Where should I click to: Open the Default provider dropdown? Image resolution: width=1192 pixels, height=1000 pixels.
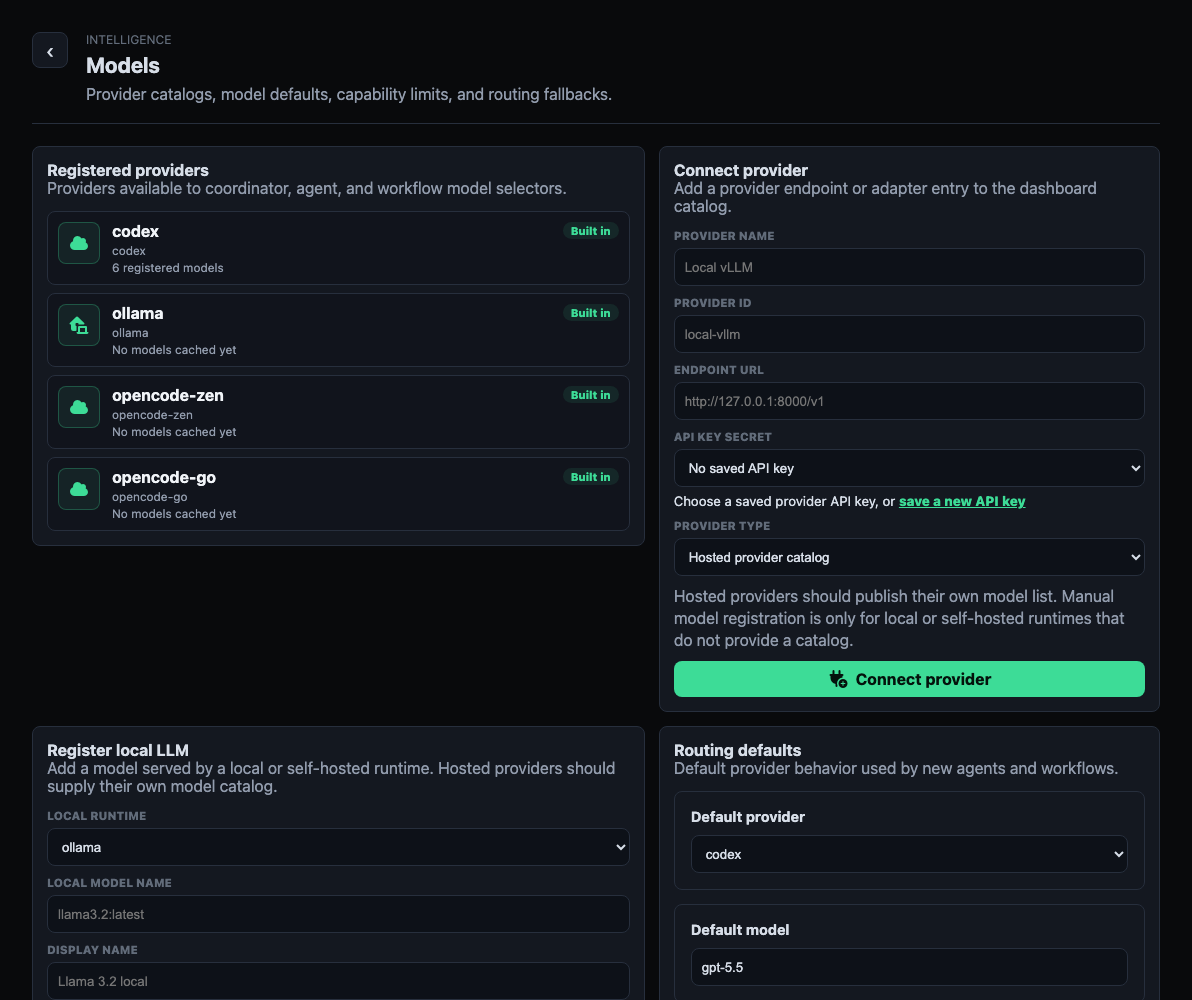(909, 855)
